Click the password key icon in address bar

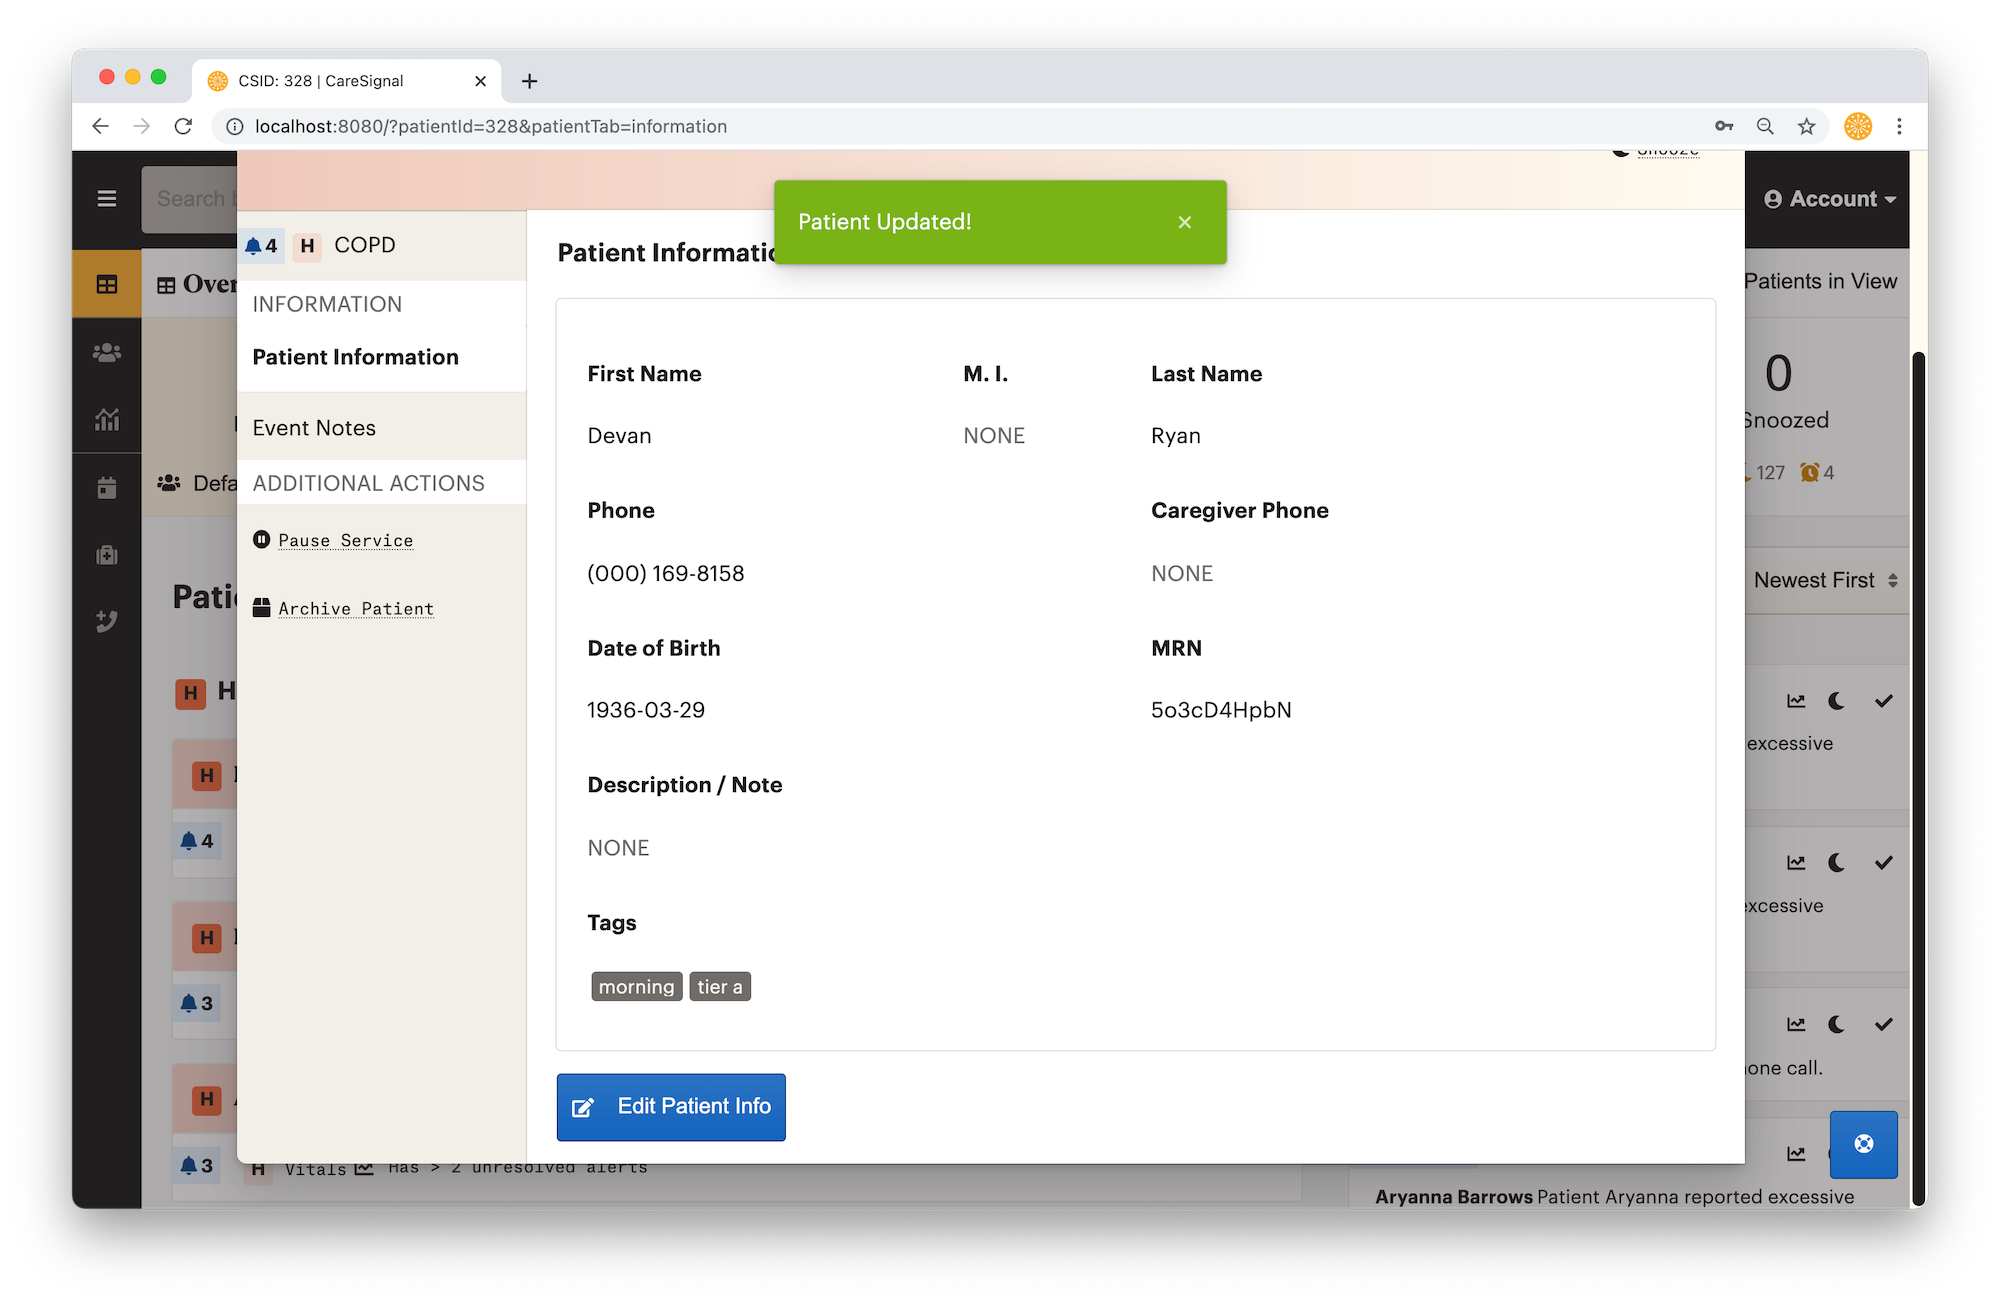tap(1724, 126)
